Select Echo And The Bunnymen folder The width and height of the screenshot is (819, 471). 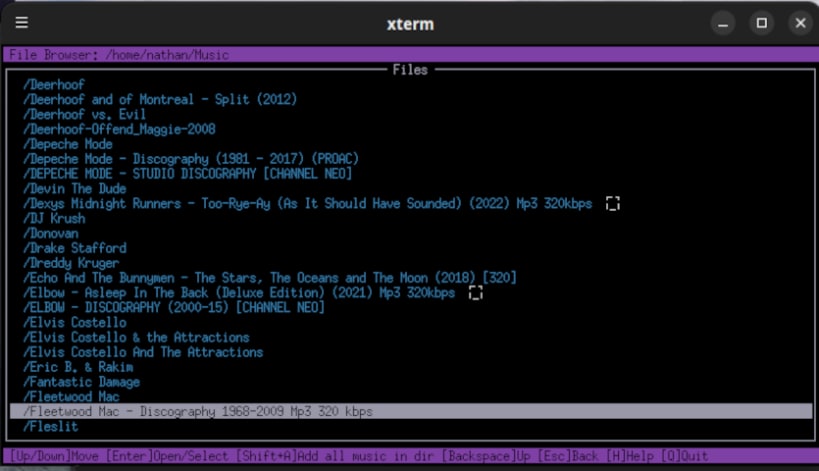270,278
